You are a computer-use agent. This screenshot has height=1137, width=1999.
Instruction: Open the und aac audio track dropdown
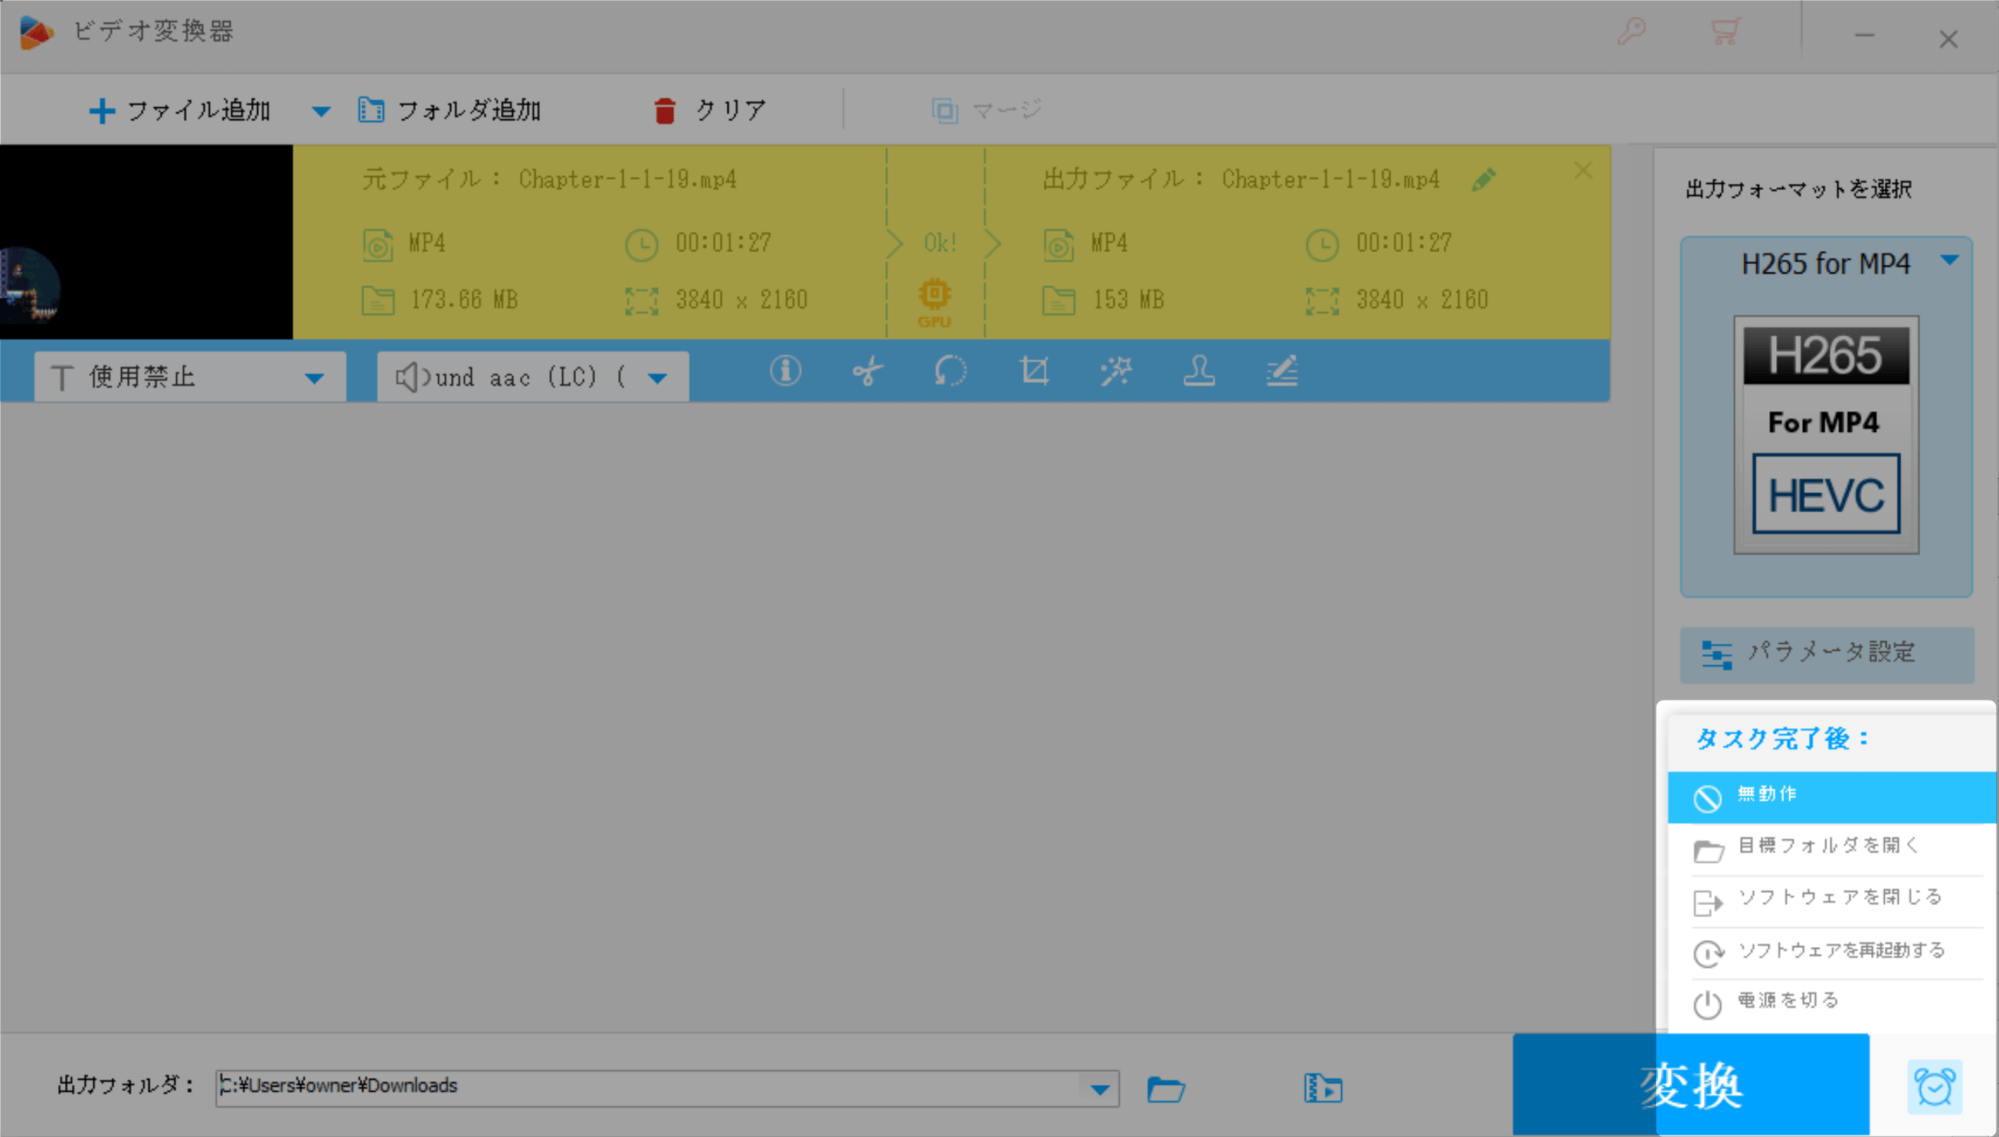[x=532, y=377]
